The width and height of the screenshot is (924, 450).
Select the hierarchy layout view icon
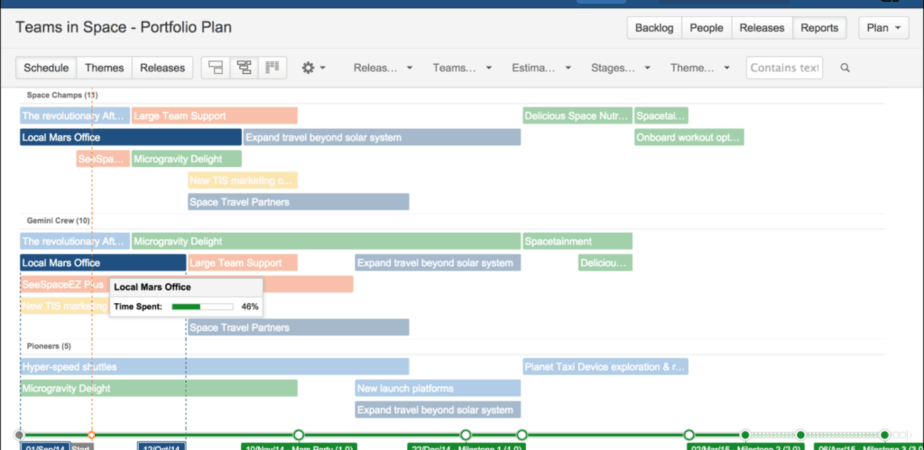[x=243, y=68]
